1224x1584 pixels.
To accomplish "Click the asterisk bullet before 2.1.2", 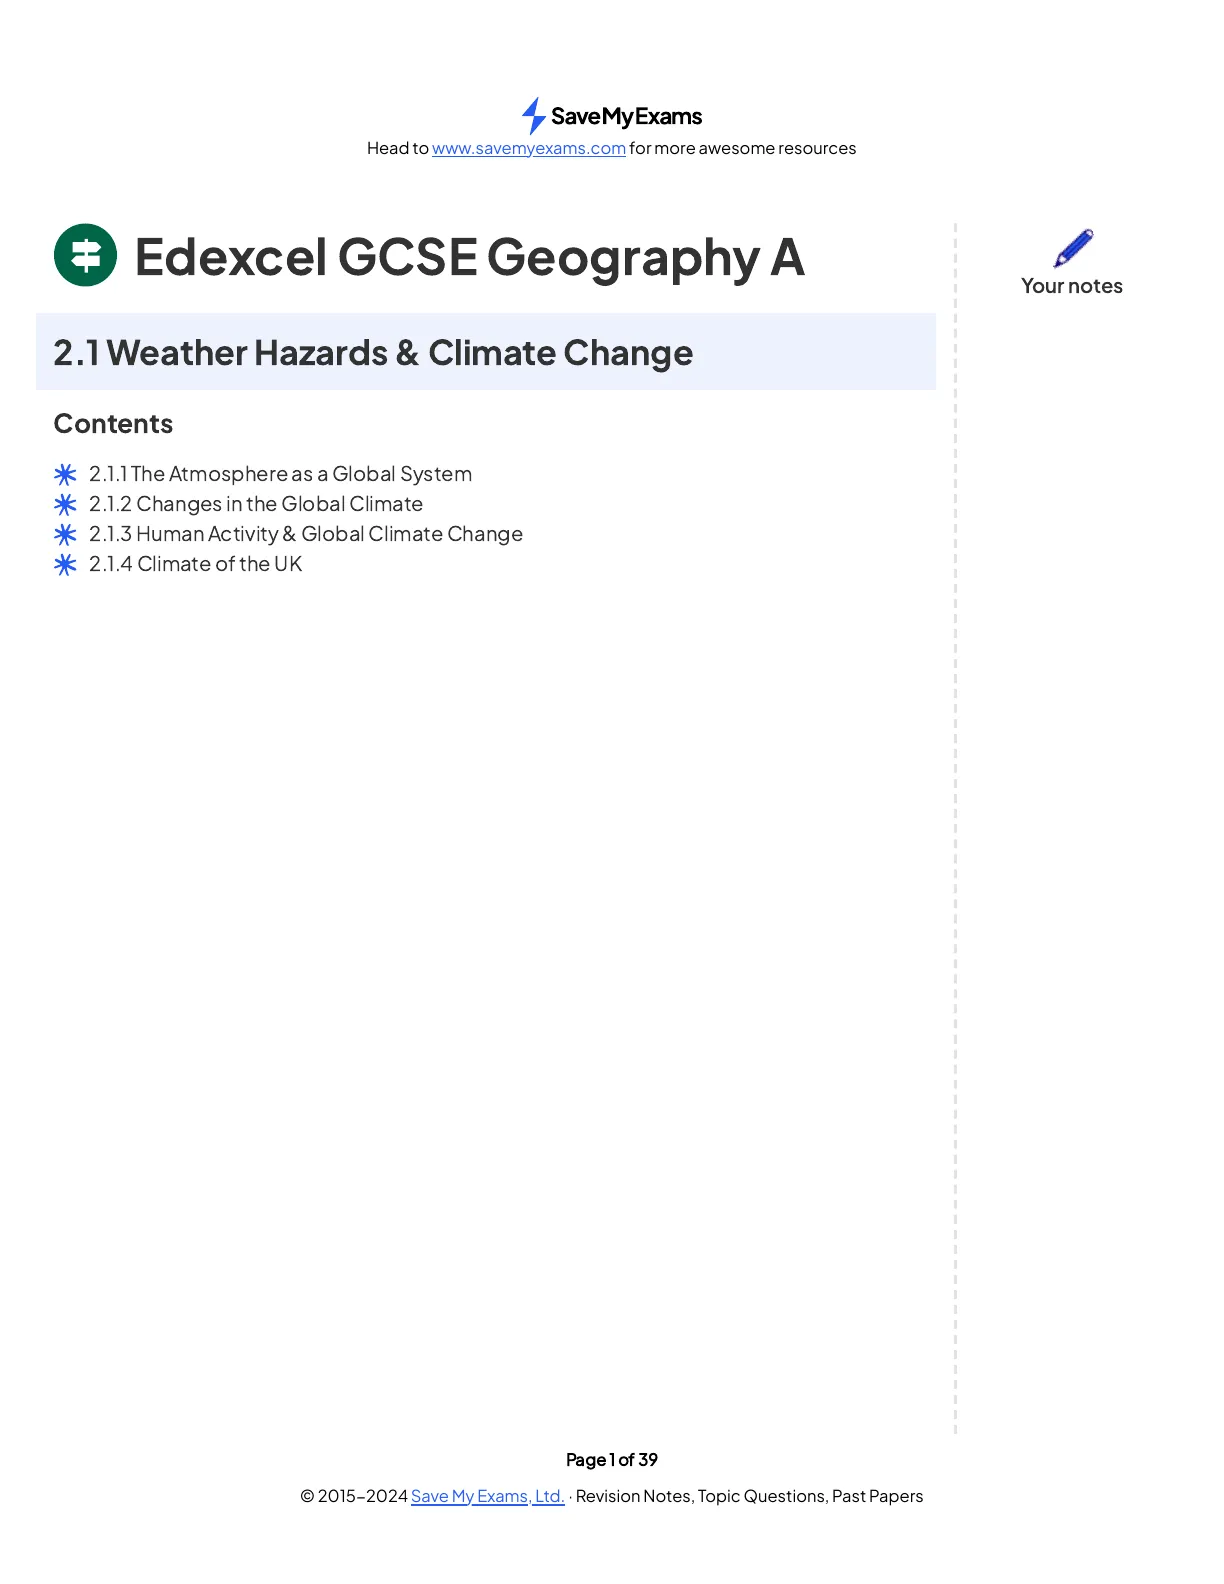I will point(65,504).
